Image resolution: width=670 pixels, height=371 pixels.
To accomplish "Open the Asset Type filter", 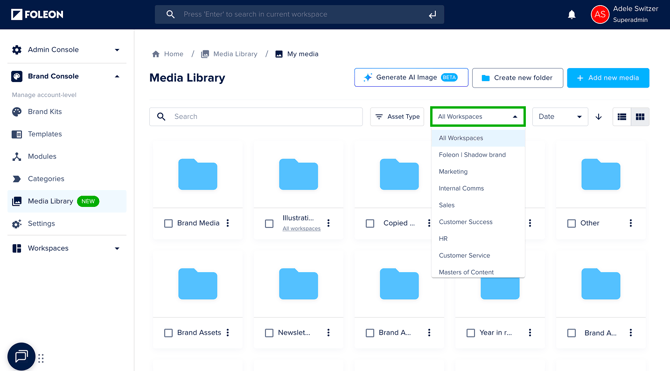I will click(397, 117).
